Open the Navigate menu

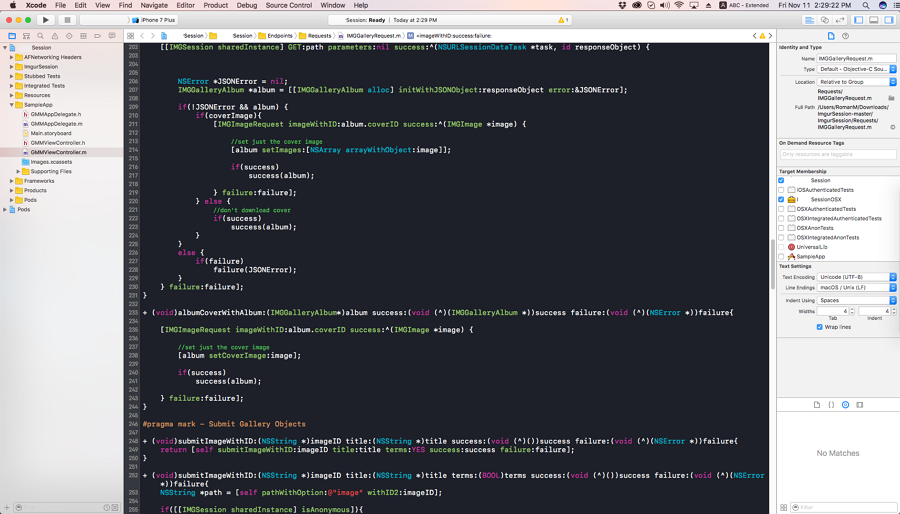click(x=154, y=5)
